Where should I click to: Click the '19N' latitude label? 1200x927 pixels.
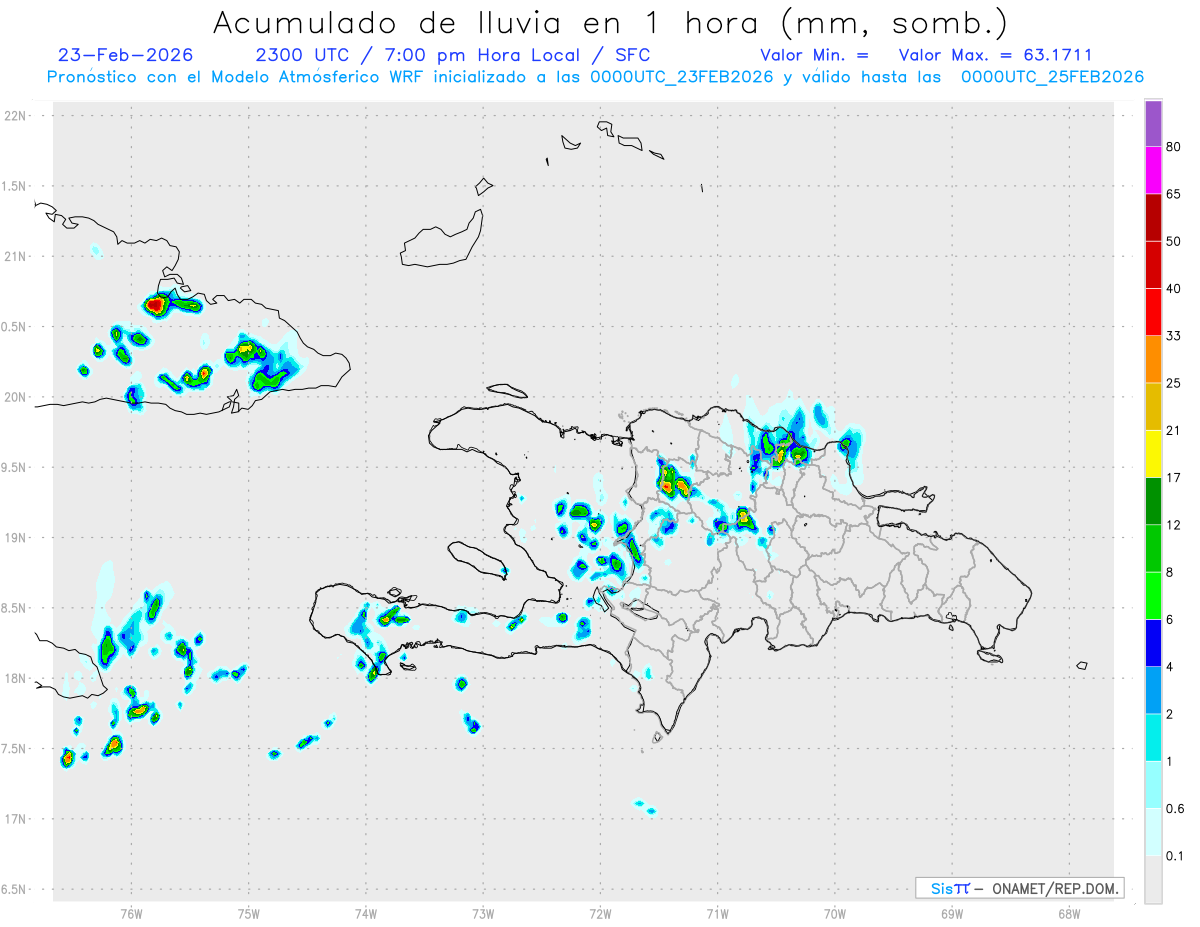[x=15, y=538]
